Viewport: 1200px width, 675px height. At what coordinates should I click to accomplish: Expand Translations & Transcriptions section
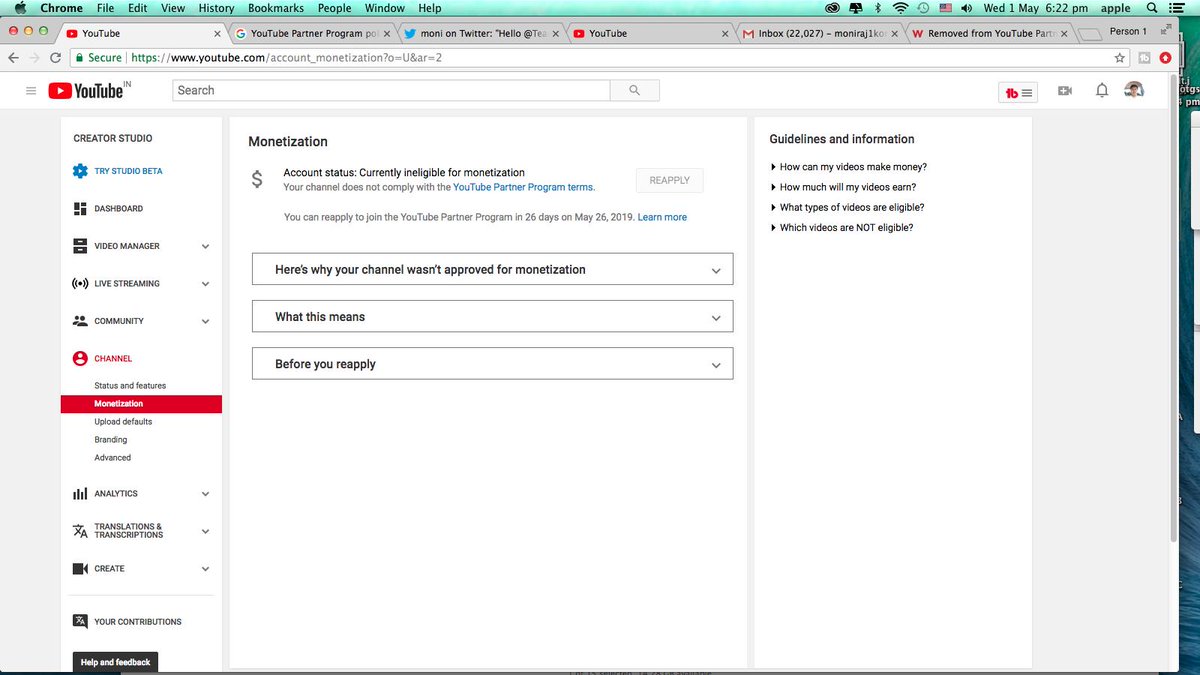205,531
